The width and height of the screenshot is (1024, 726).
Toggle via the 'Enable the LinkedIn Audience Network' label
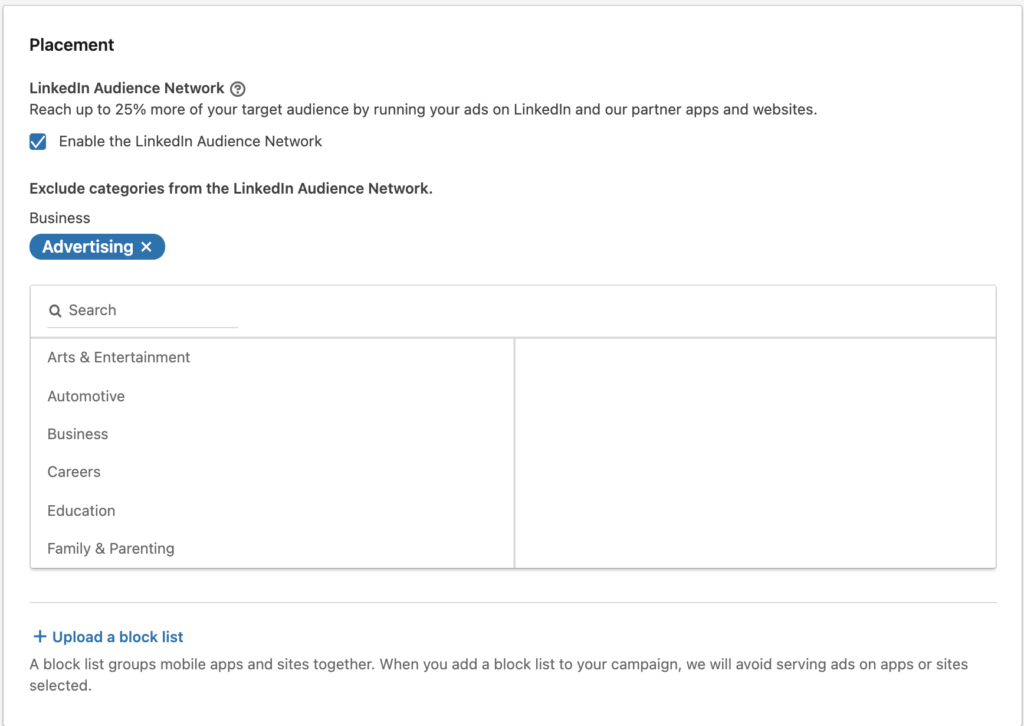[190, 142]
